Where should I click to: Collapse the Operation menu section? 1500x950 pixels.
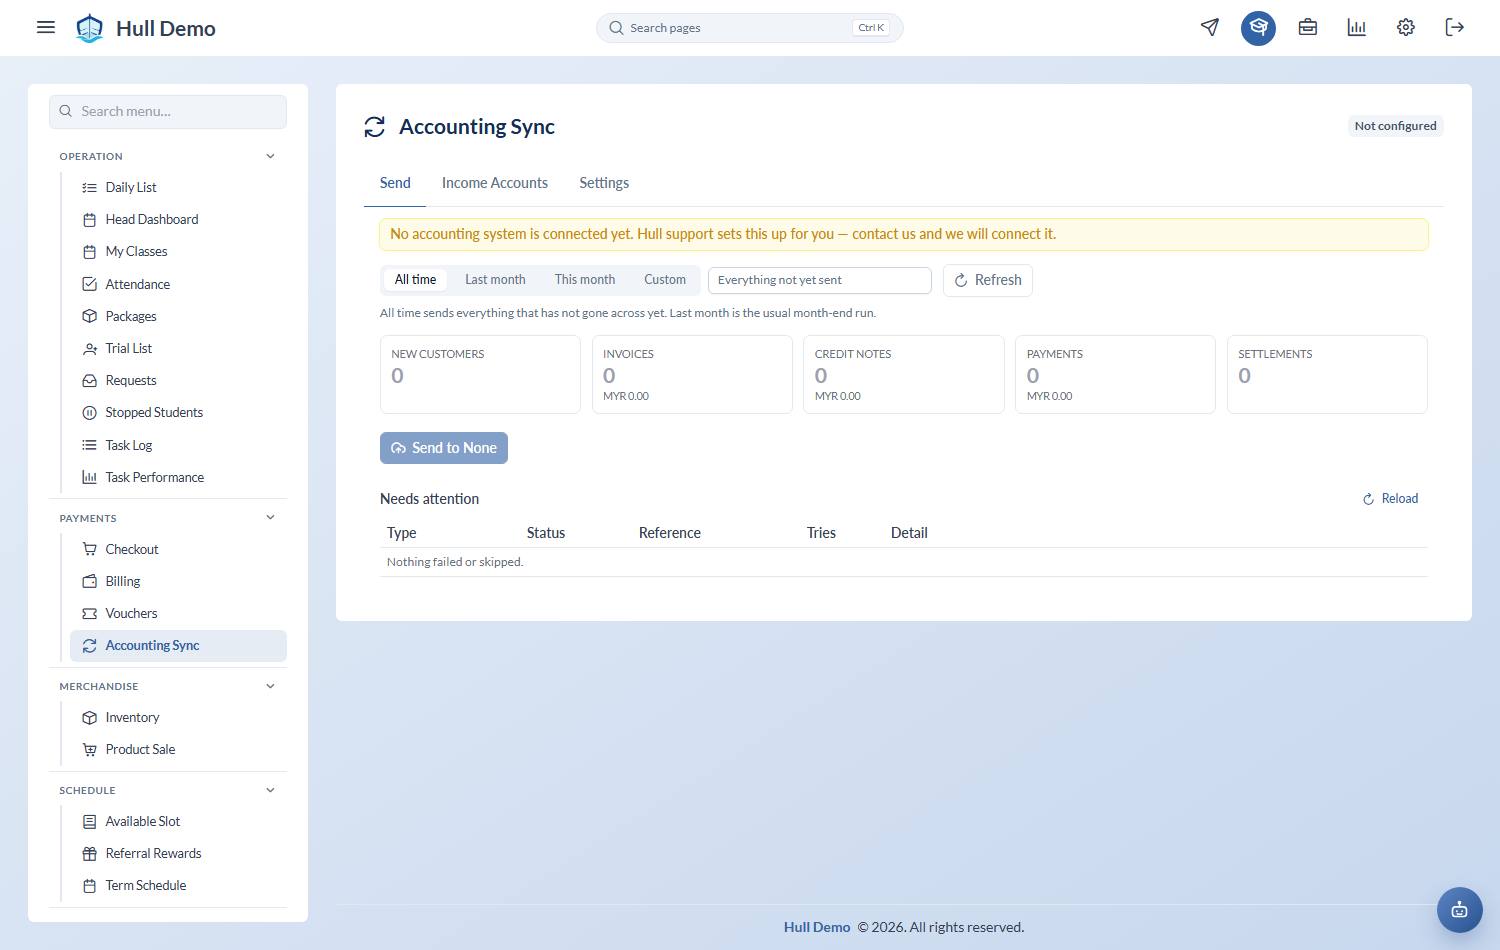point(270,156)
